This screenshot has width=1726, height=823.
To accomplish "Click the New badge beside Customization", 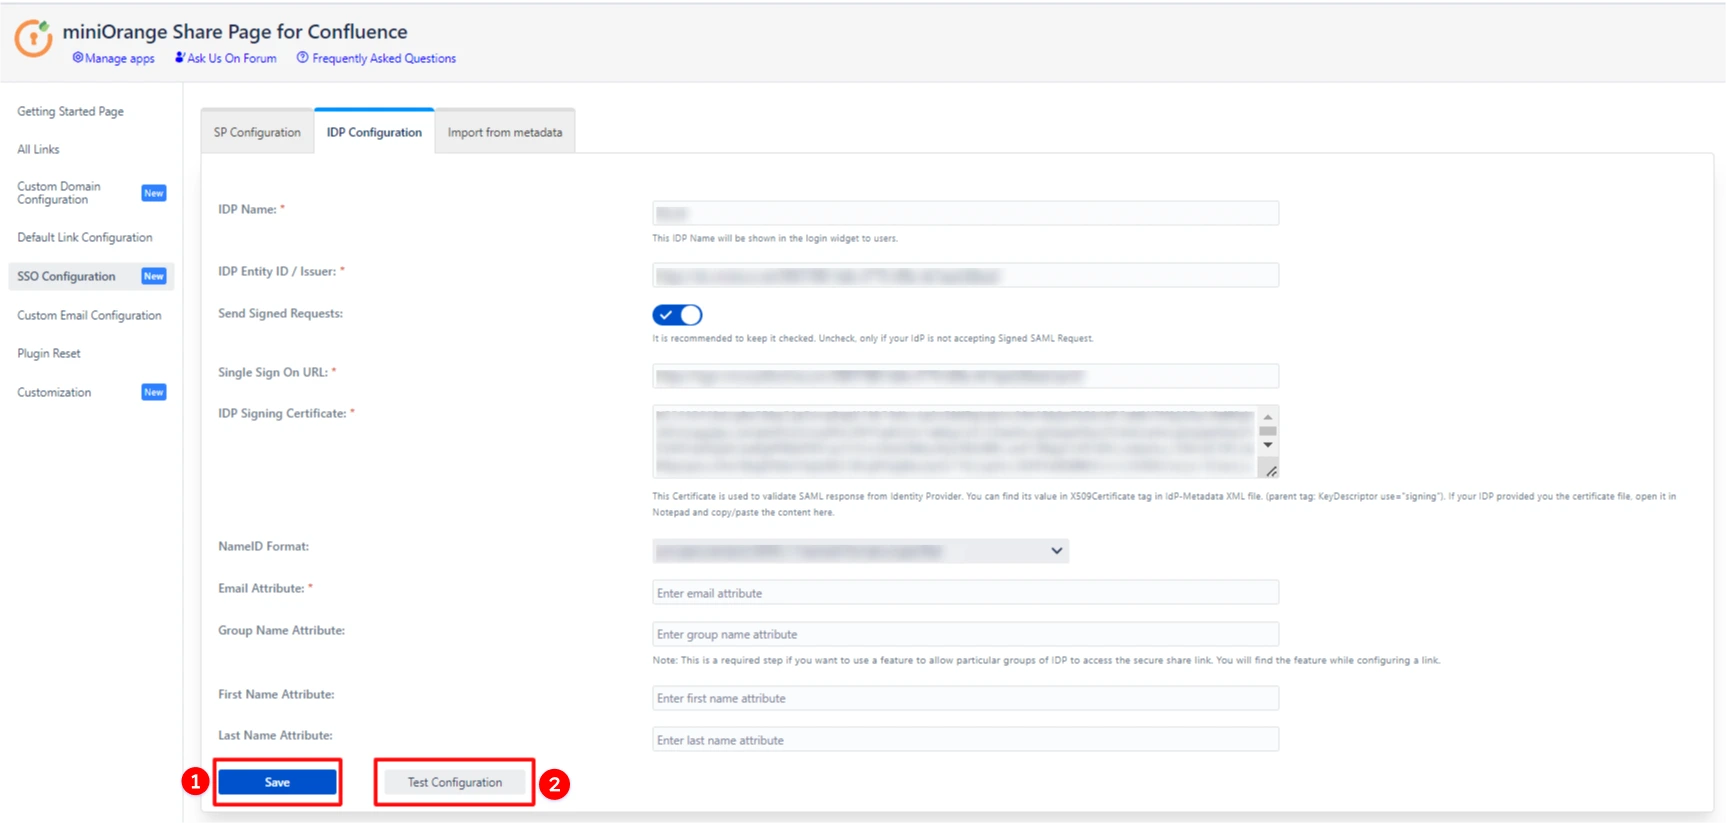I will (154, 392).
